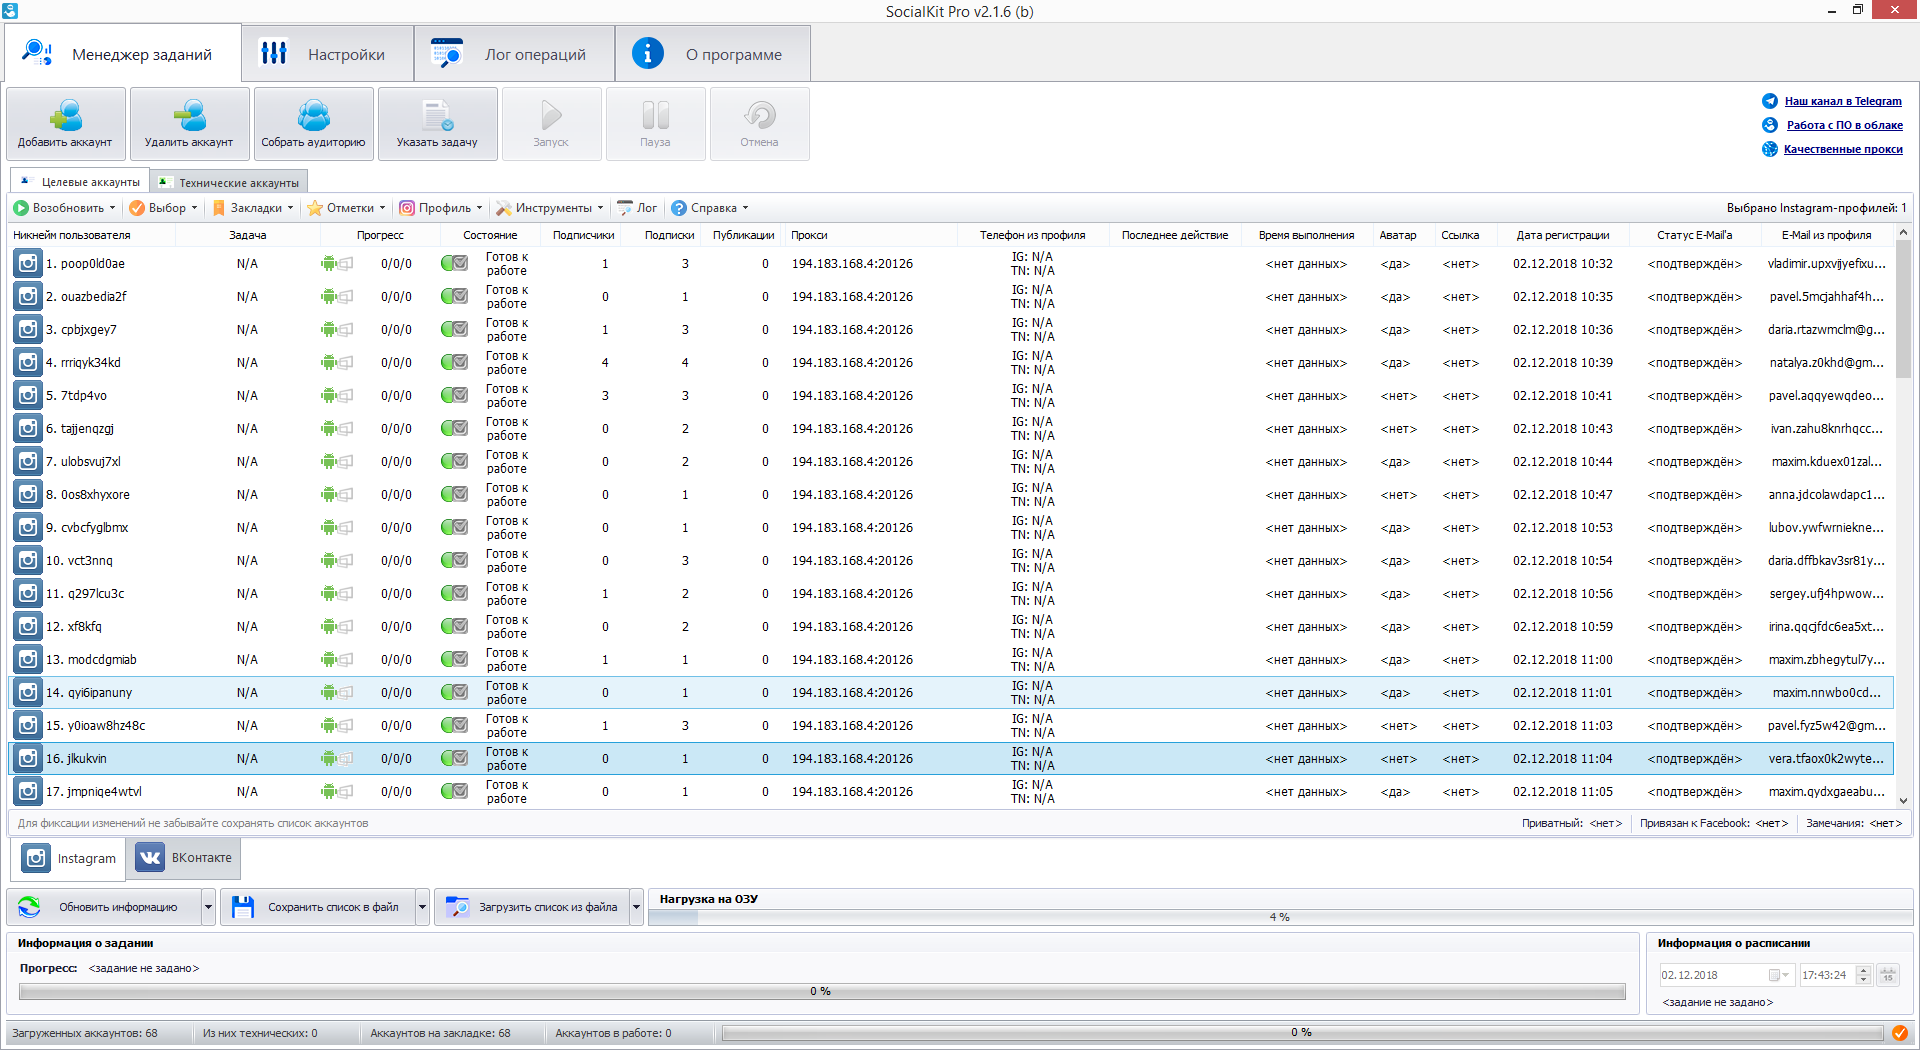Toggle state switch for tajjenqzgj
The image size is (1920, 1050).
coord(454,429)
